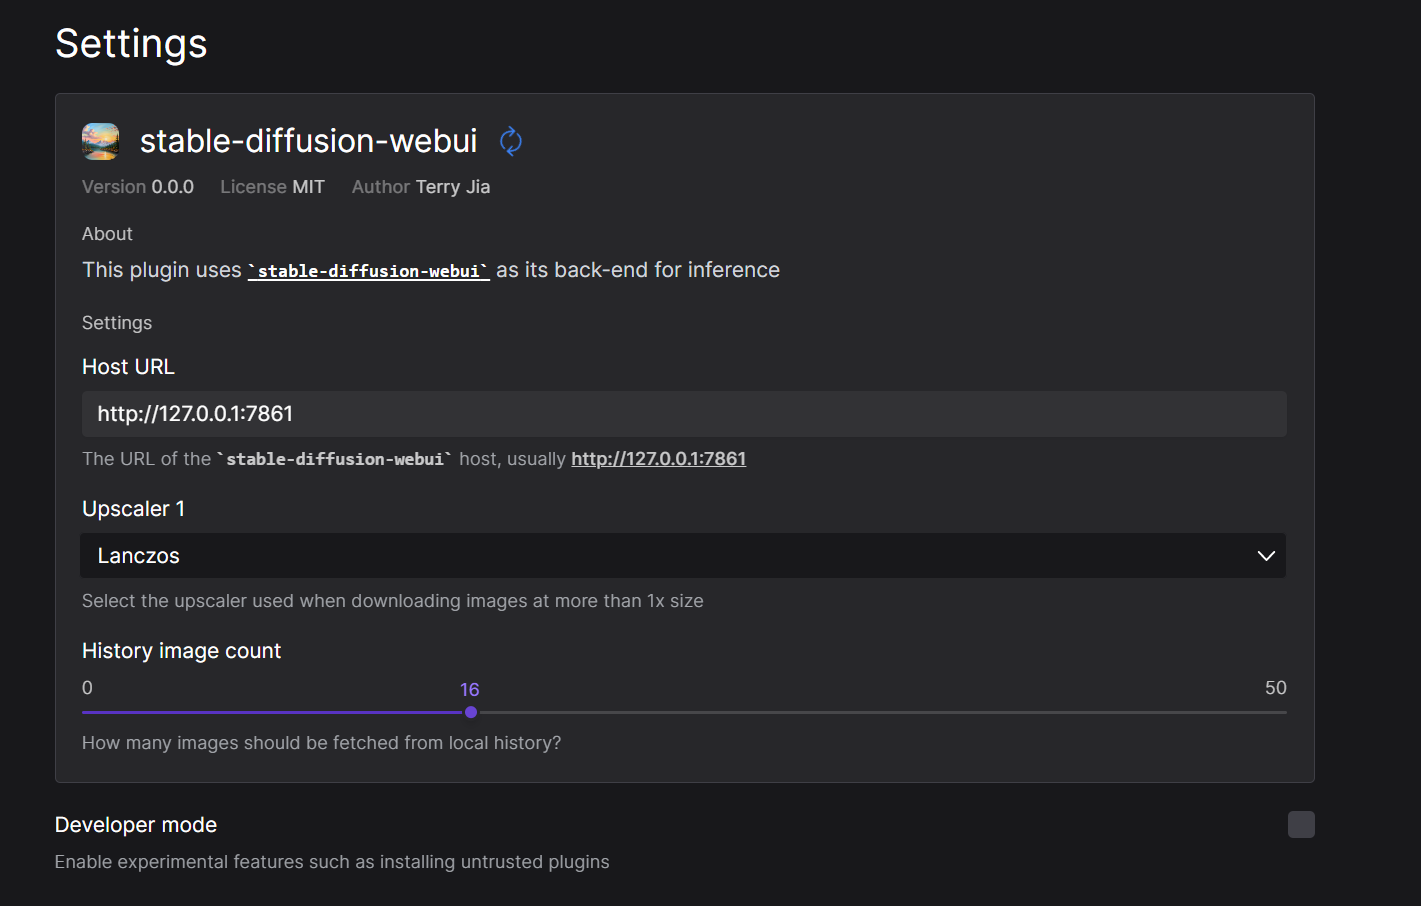This screenshot has height=906, width=1421.
Task: Click the chevron on the Upscaler selector
Action: pos(1265,556)
